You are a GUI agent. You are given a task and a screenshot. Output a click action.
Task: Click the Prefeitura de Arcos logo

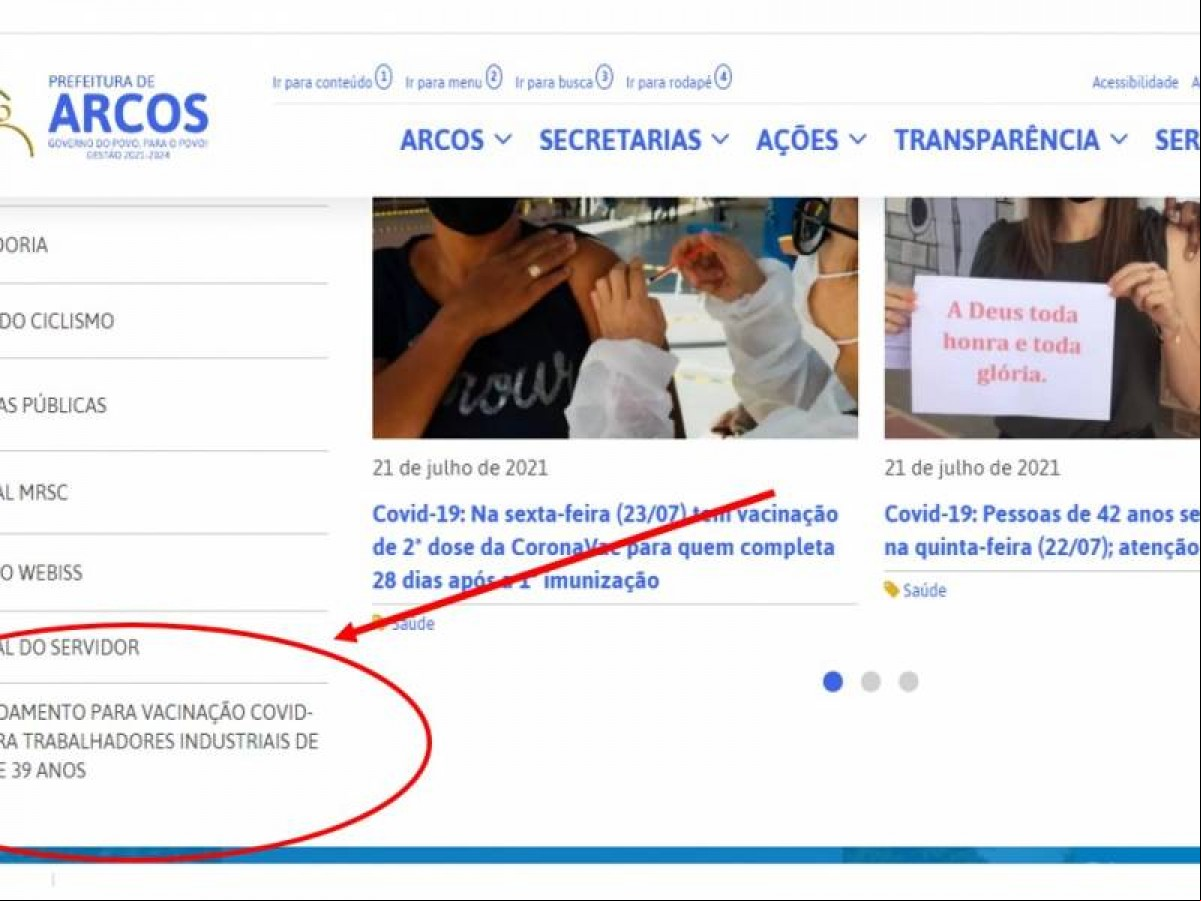[x=104, y=118]
